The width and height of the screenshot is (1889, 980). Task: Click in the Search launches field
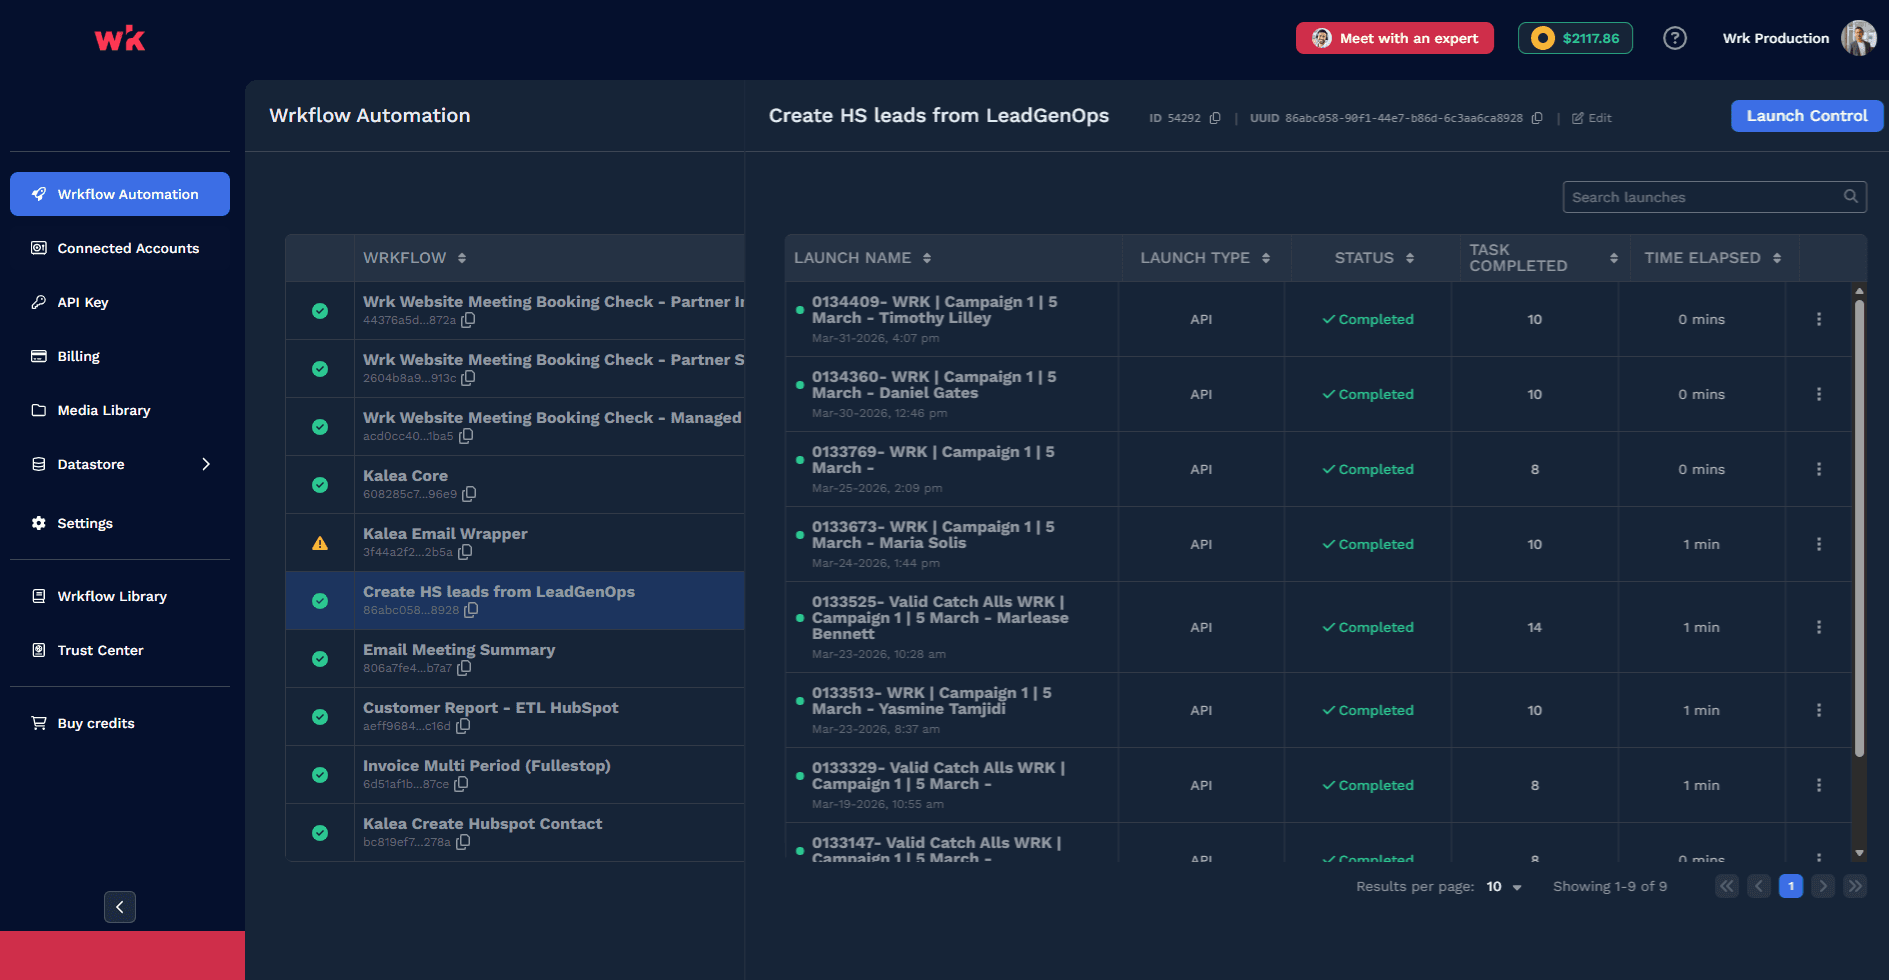click(x=1714, y=197)
